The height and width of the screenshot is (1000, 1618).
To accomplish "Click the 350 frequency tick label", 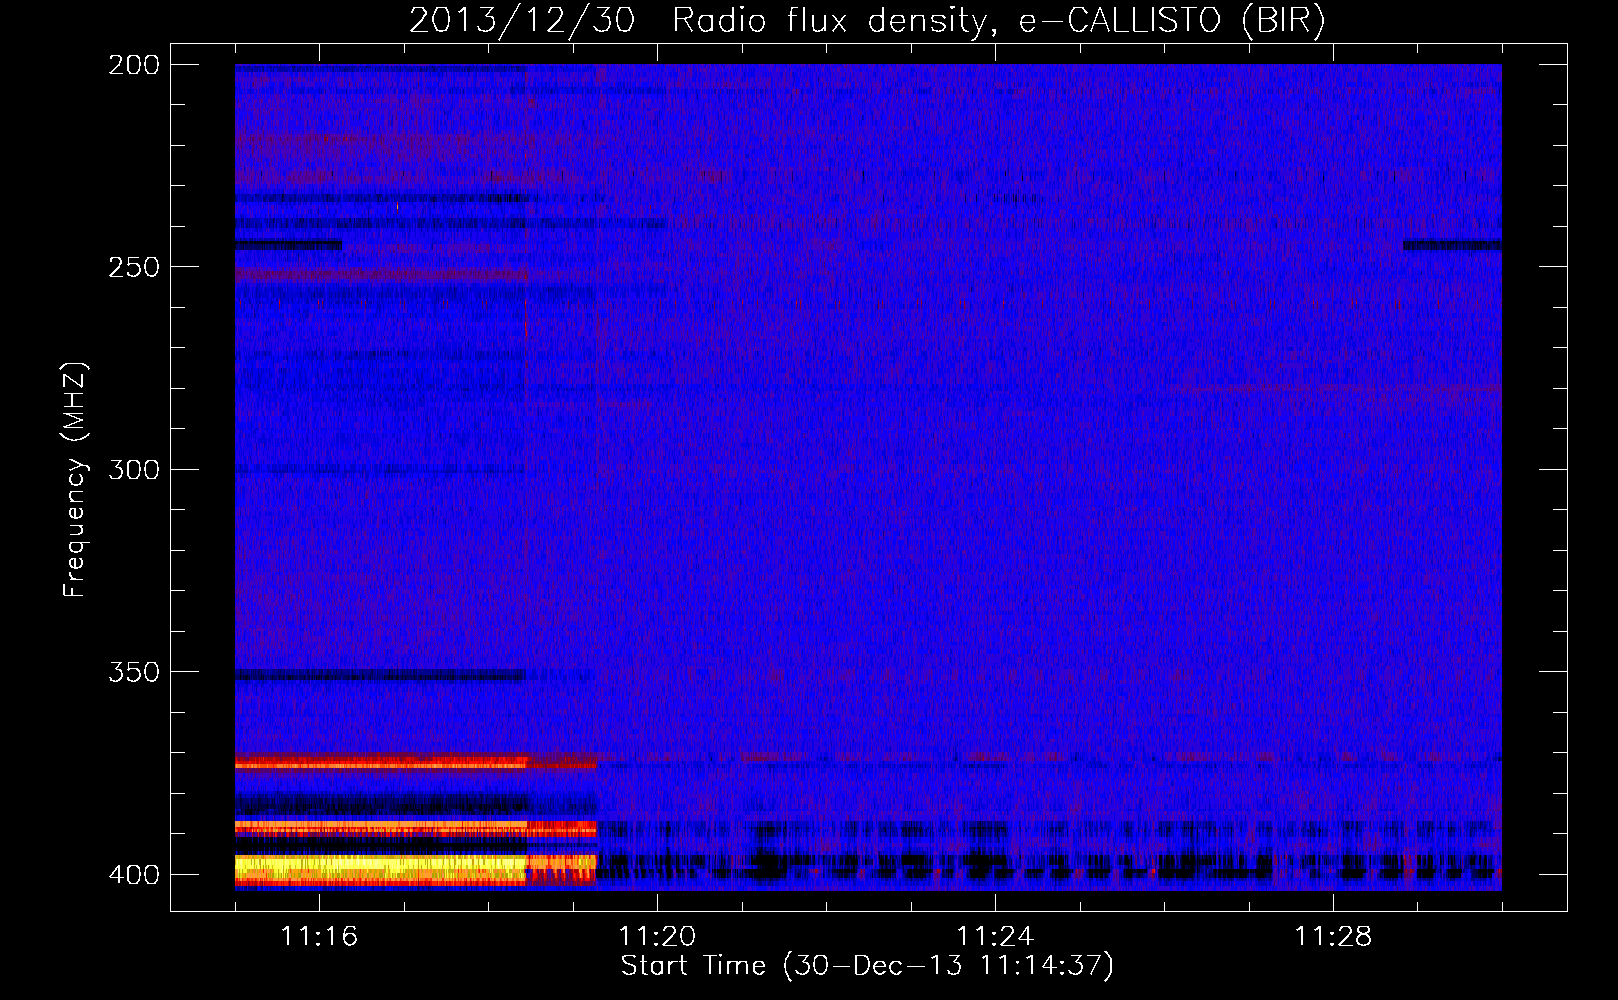I will pyautogui.click(x=134, y=672).
